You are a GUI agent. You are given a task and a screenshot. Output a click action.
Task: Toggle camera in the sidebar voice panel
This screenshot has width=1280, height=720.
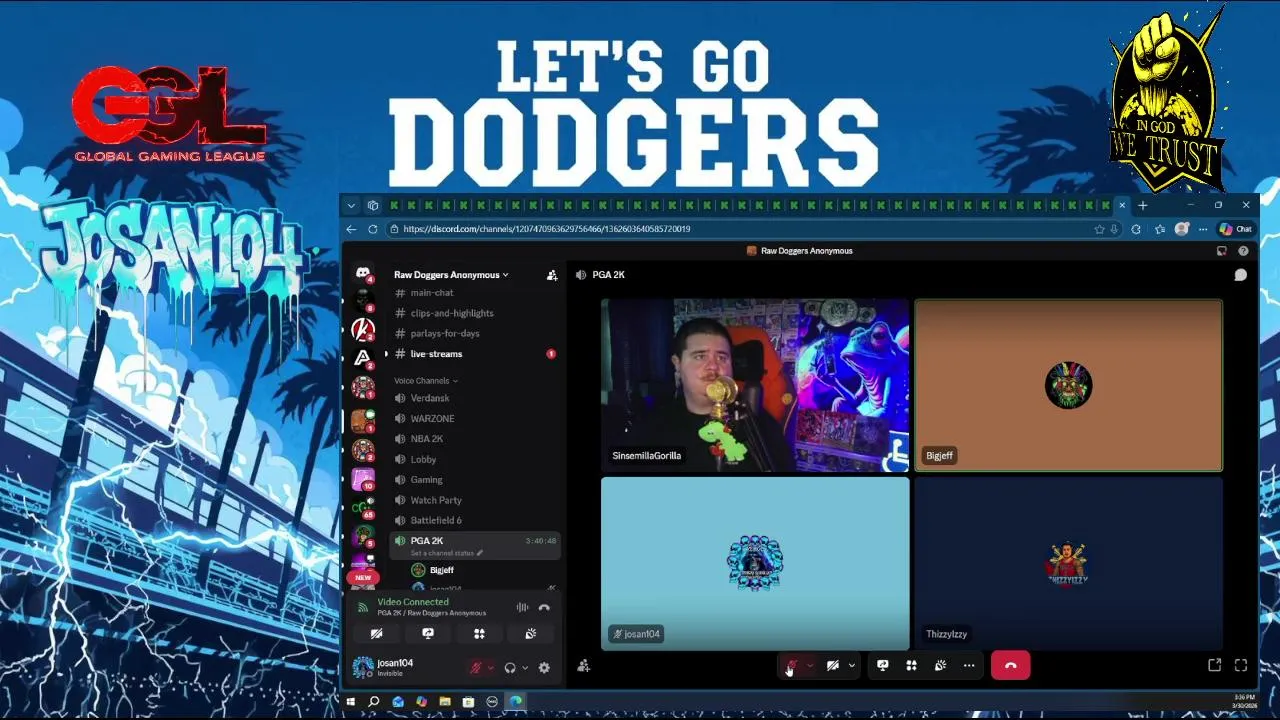pos(377,633)
